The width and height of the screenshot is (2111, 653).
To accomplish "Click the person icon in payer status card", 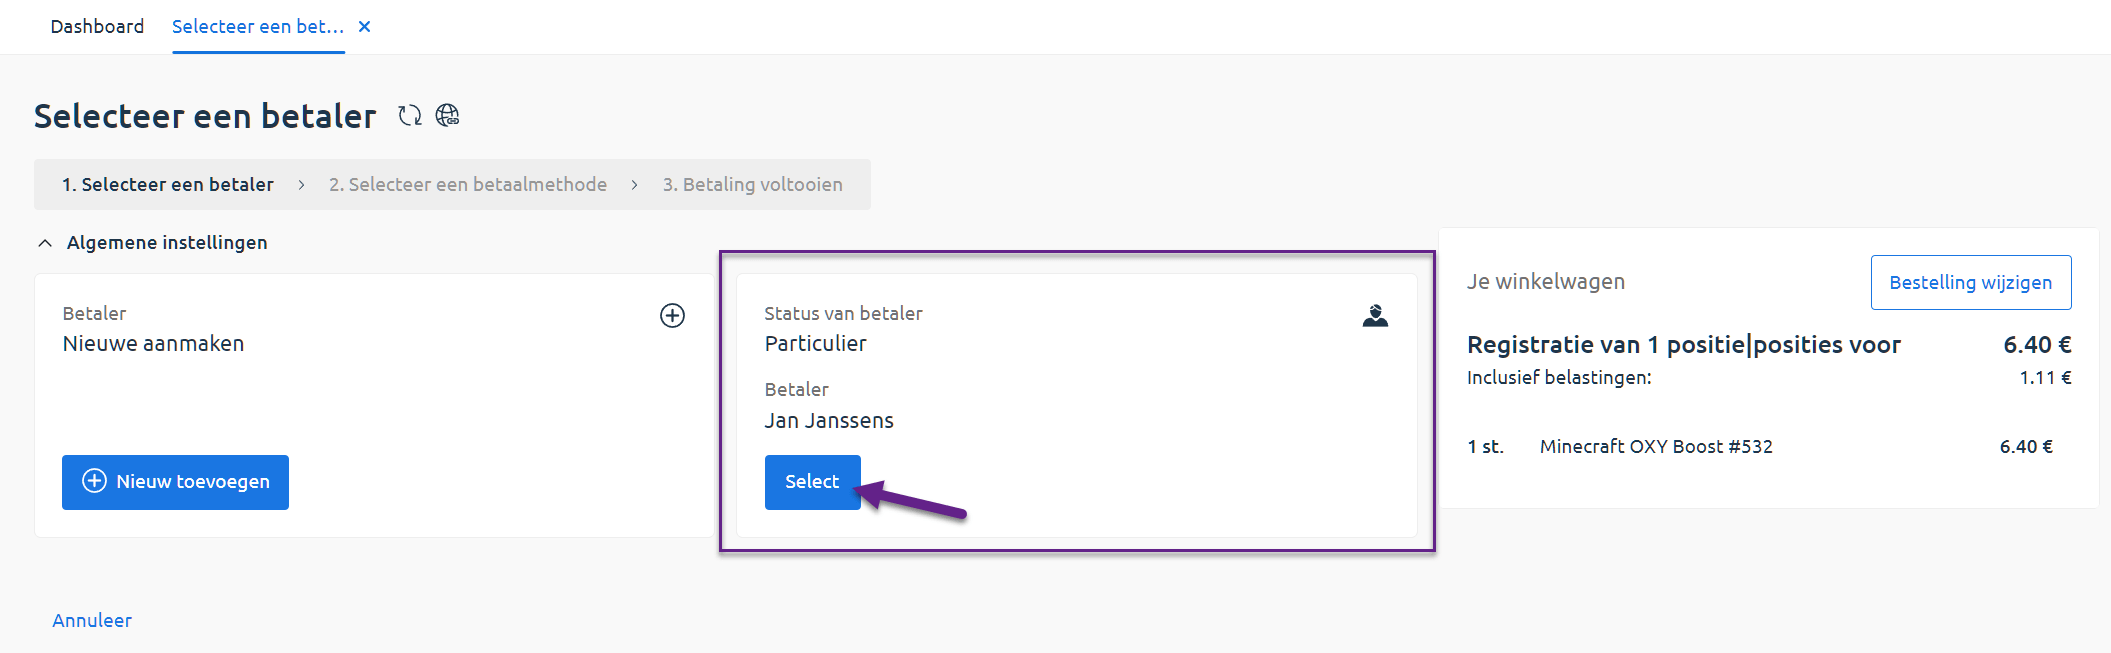I will (1375, 316).
